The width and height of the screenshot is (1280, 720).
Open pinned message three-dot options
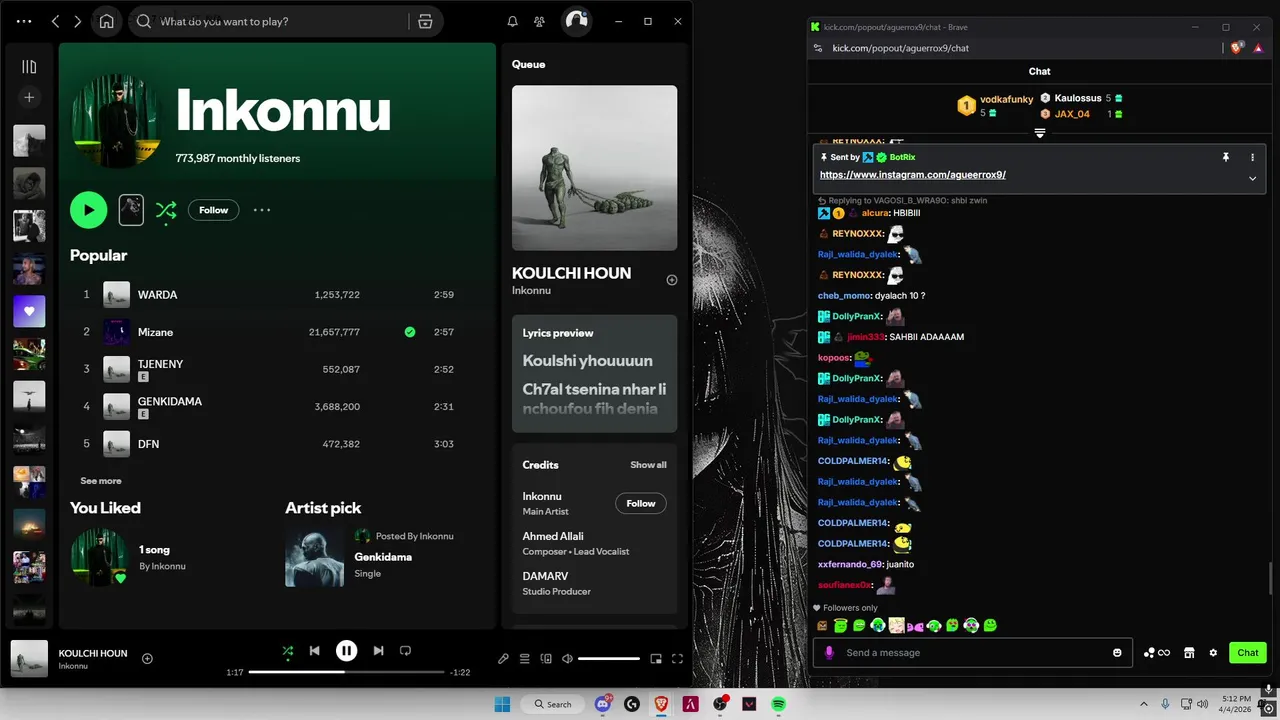(x=1252, y=157)
